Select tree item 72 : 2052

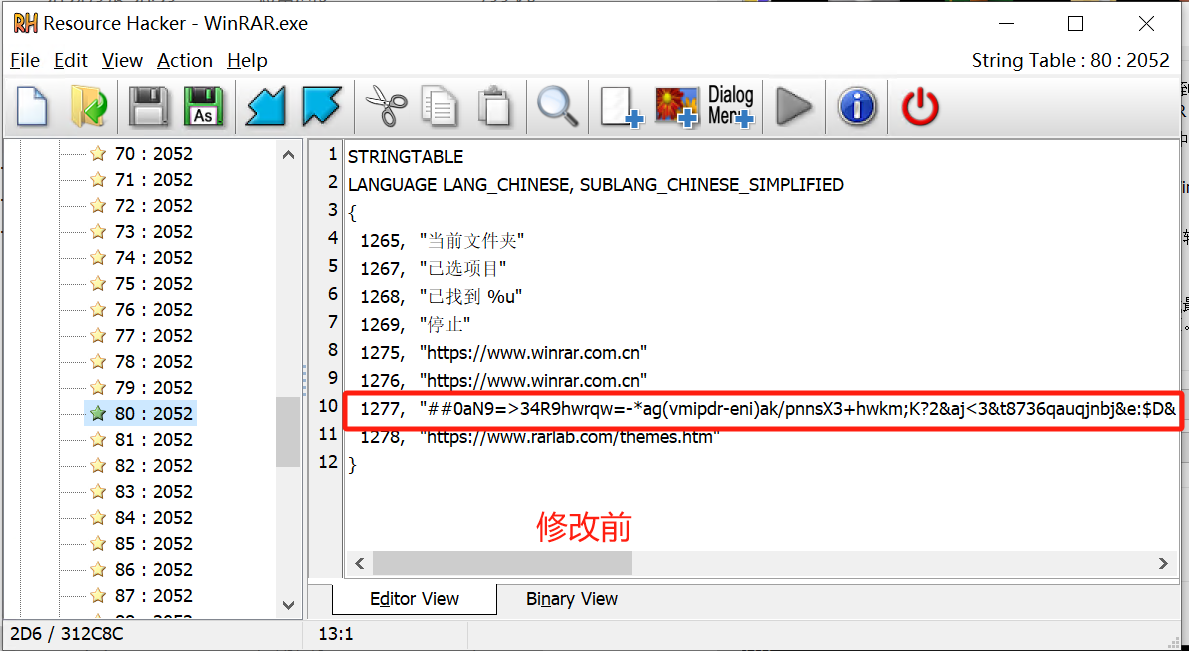click(154, 205)
